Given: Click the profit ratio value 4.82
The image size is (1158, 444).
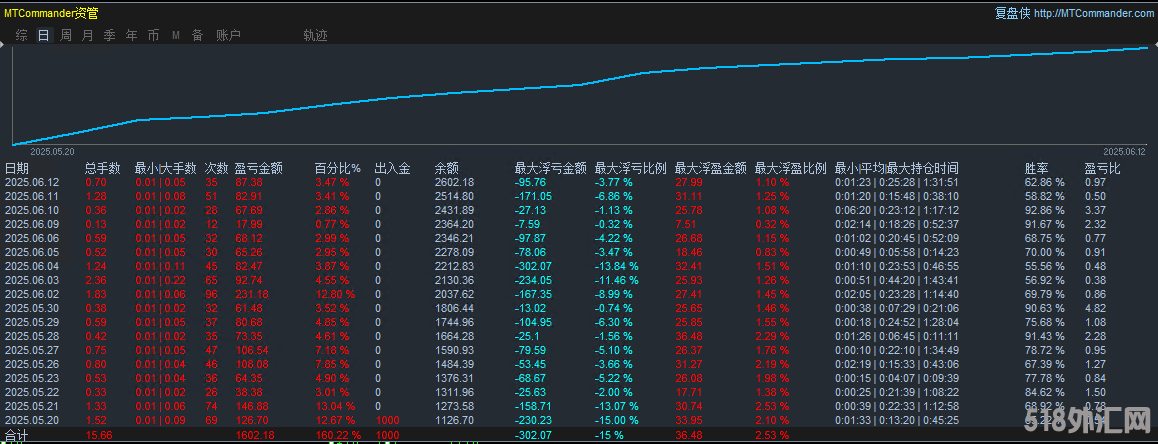Looking at the screenshot, I should 1094,307.
